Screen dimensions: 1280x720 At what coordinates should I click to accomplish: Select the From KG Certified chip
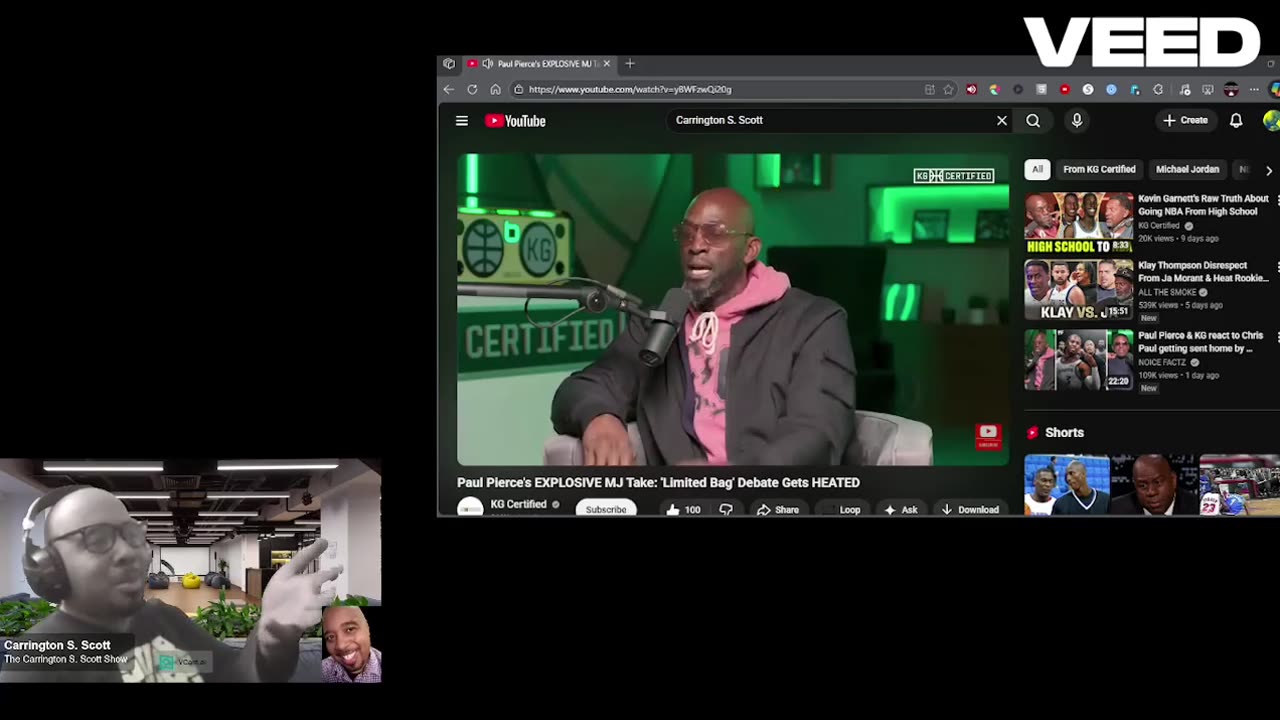point(1099,170)
